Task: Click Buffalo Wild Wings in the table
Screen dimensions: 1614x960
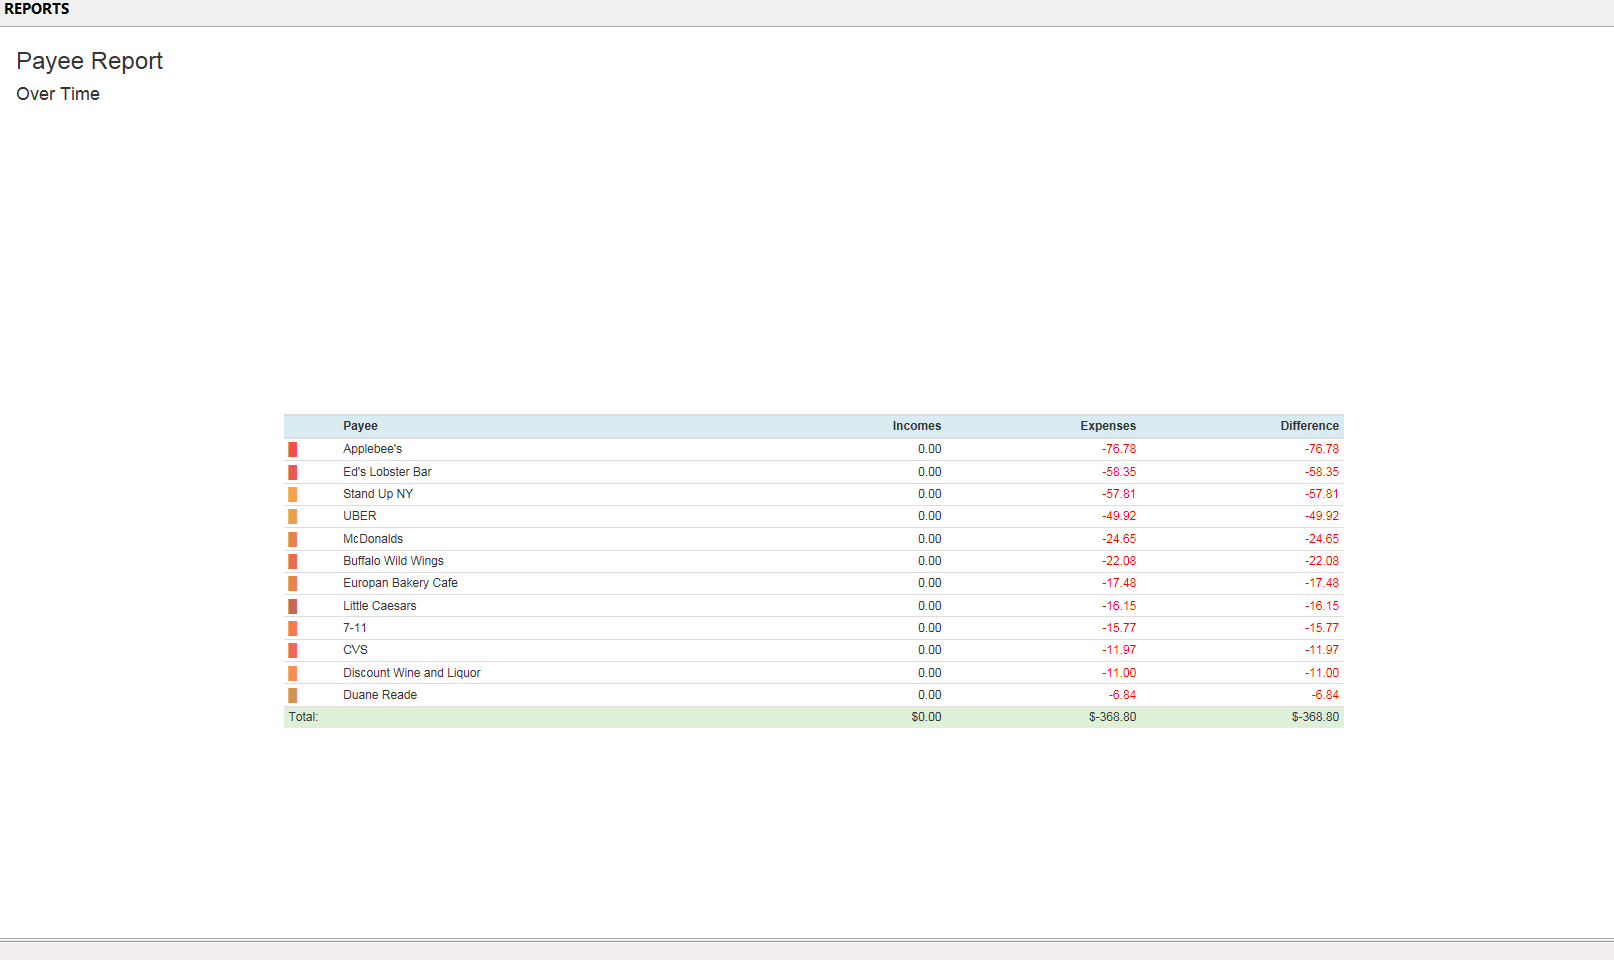Action: pos(393,561)
